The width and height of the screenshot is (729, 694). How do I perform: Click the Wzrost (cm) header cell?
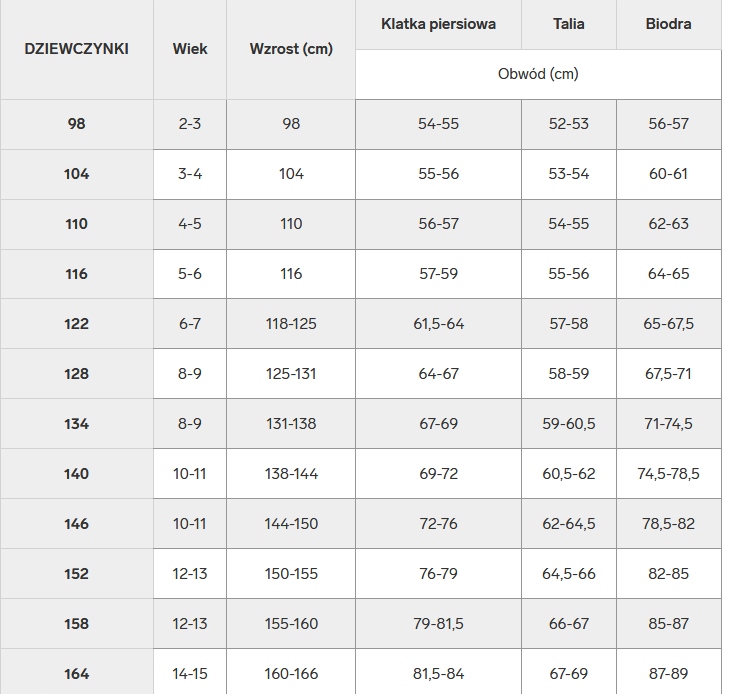coord(291,49)
